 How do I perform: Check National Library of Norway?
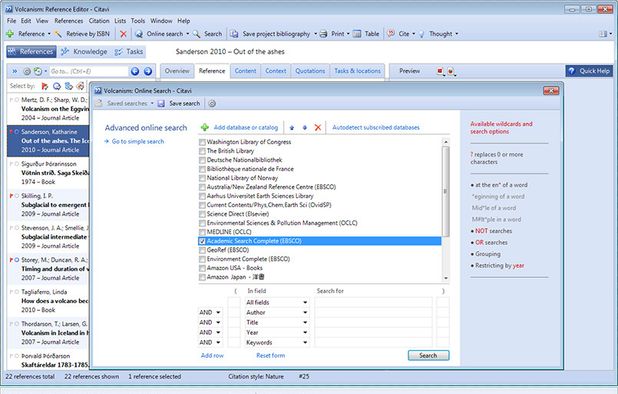[x=202, y=178]
